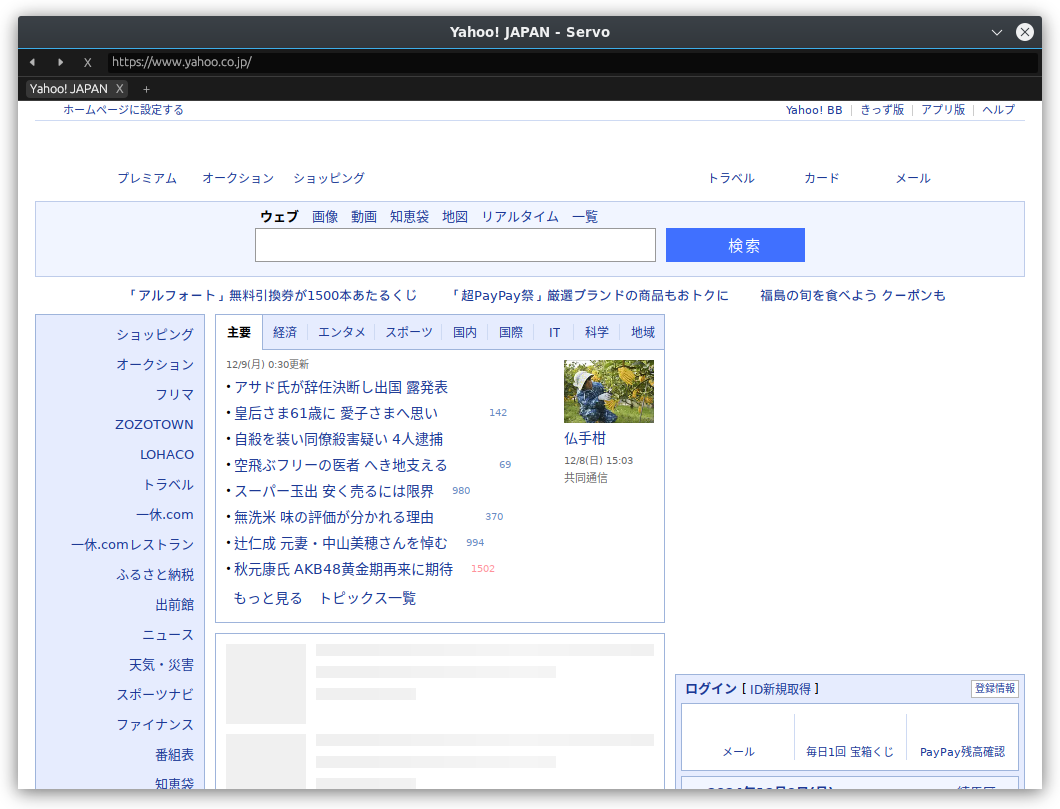Open headline アサド氏が辞任決断し出国
1060x809 pixels.
click(x=341, y=387)
